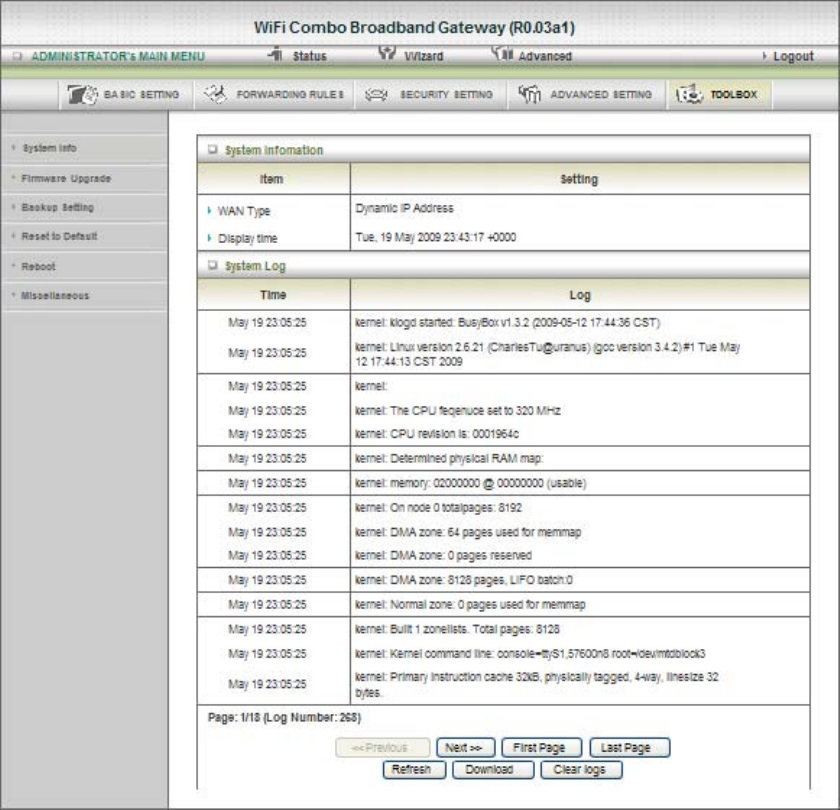Screen dimensions: 840x810
Task: Click the Setting column header
Action: [x=579, y=179]
